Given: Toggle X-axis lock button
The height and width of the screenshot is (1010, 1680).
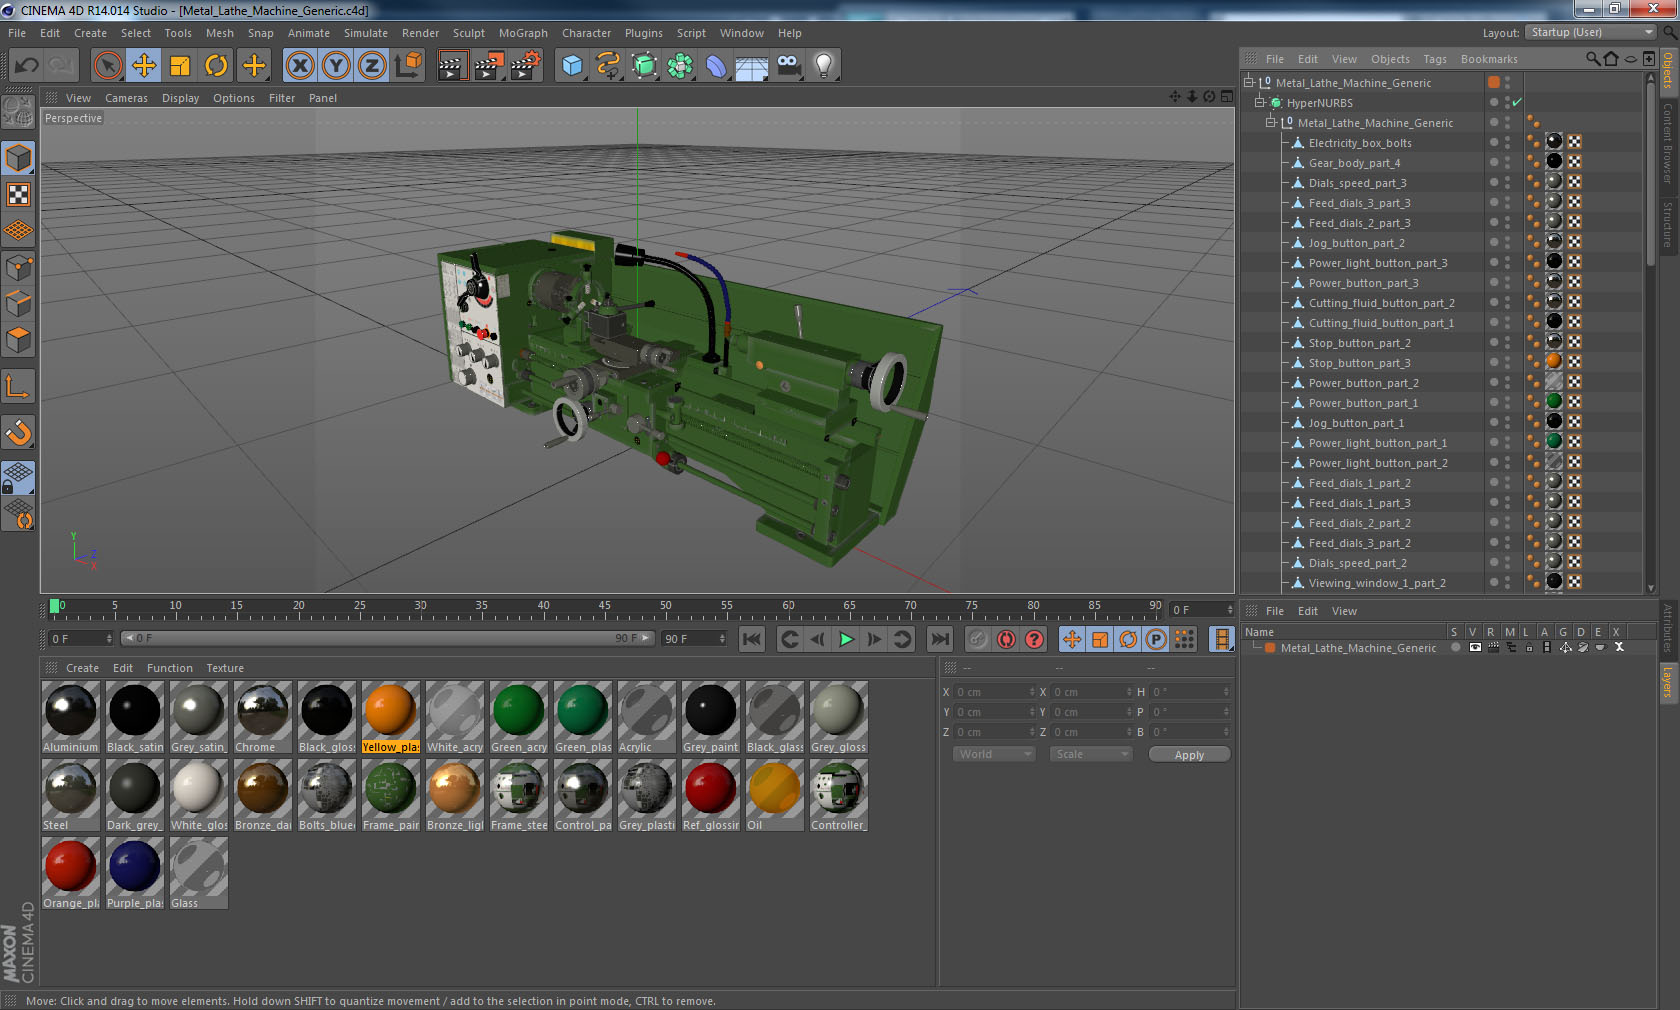Looking at the screenshot, I should point(299,66).
